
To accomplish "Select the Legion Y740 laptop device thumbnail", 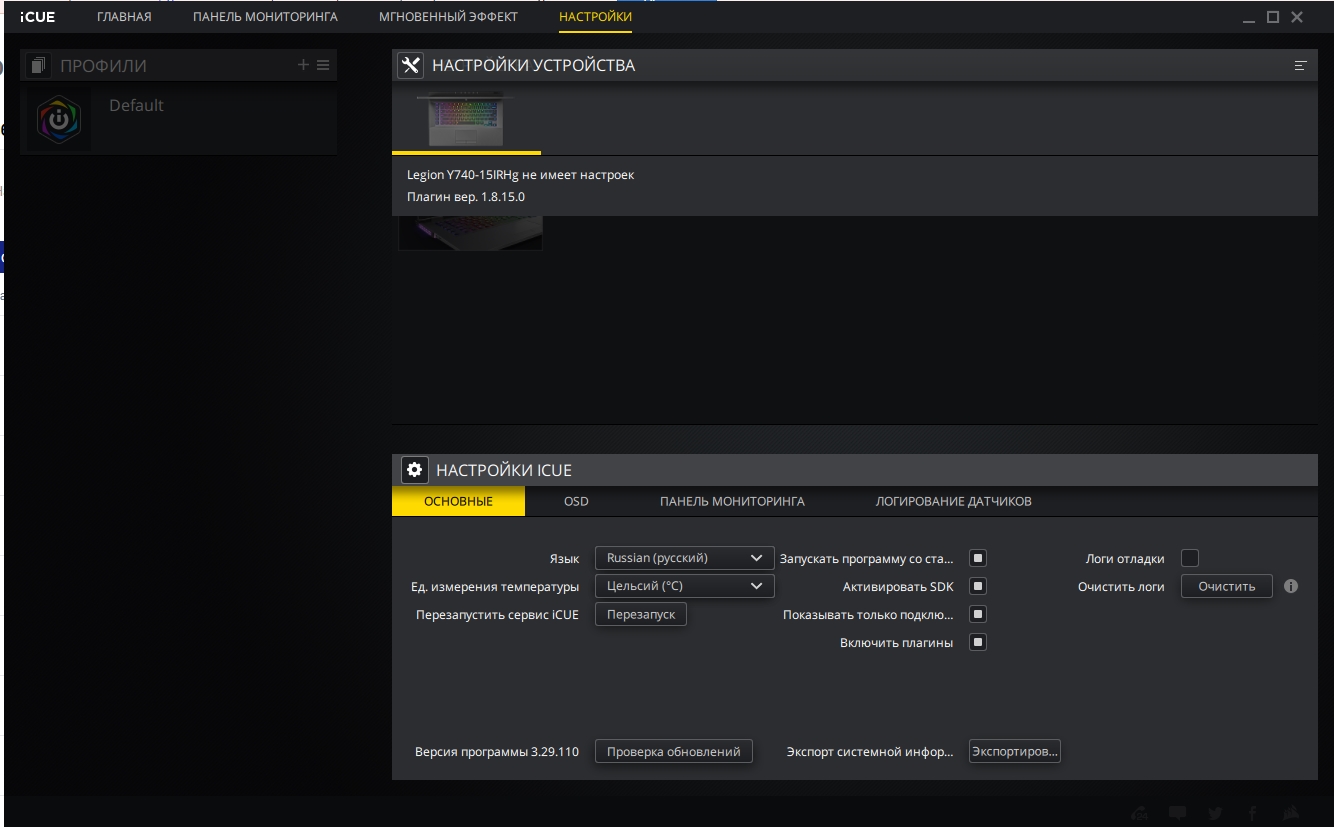I will (466, 120).
